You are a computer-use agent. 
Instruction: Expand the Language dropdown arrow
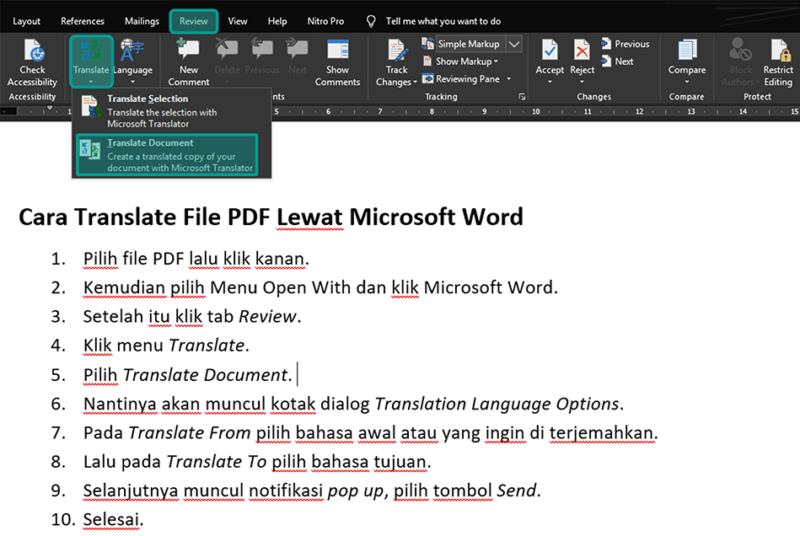pyautogui.click(x=133, y=82)
